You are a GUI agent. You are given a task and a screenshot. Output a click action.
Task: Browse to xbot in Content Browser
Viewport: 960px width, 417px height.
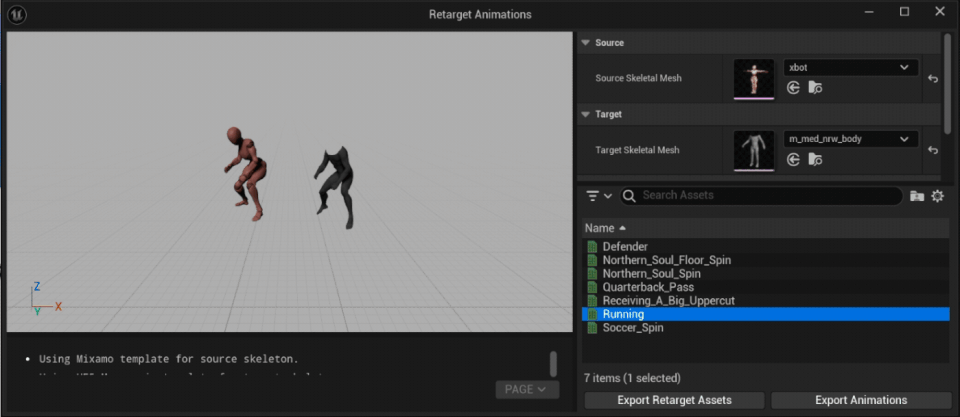[815, 88]
